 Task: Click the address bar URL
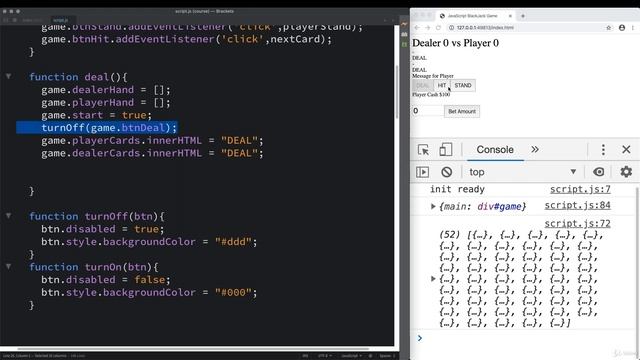(485, 28)
